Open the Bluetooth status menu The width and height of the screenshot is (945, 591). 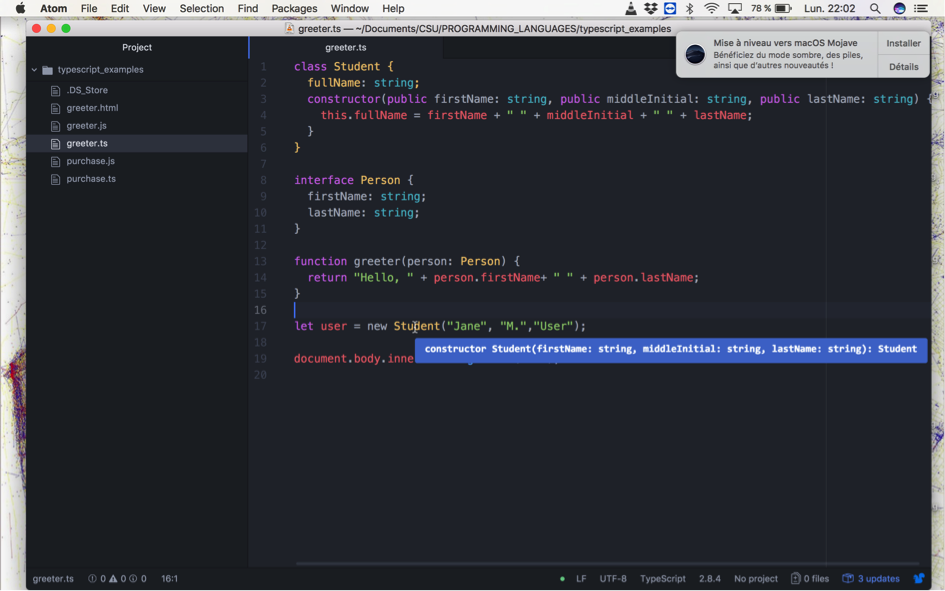pyautogui.click(x=690, y=8)
